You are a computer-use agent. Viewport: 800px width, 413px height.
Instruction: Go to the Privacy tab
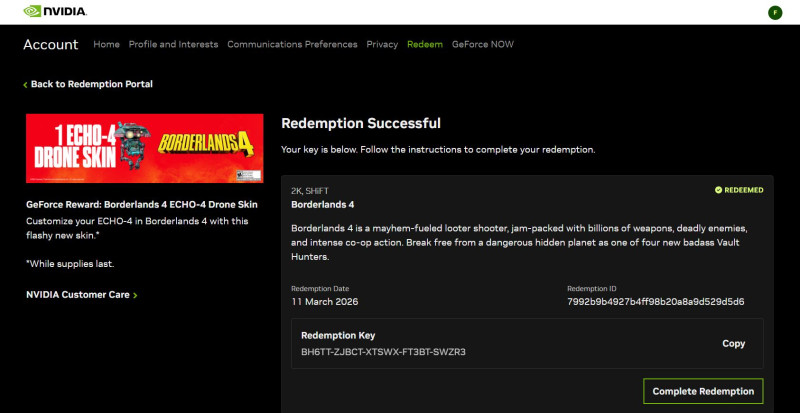382,44
